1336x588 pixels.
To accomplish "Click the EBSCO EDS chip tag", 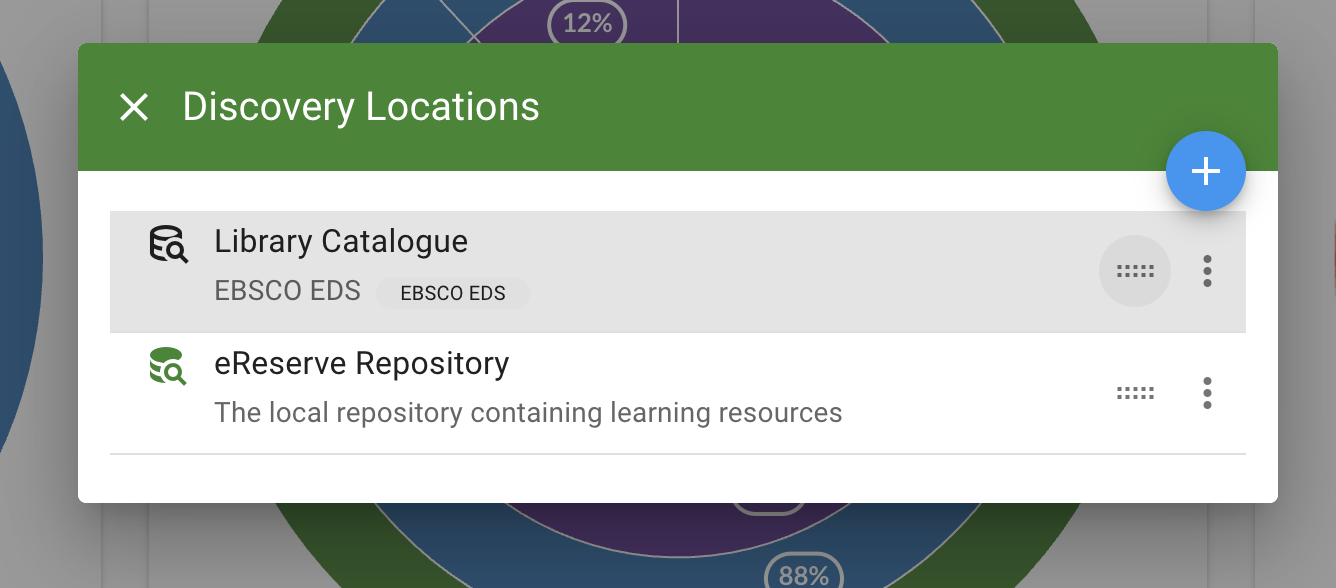I will click(x=453, y=293).
